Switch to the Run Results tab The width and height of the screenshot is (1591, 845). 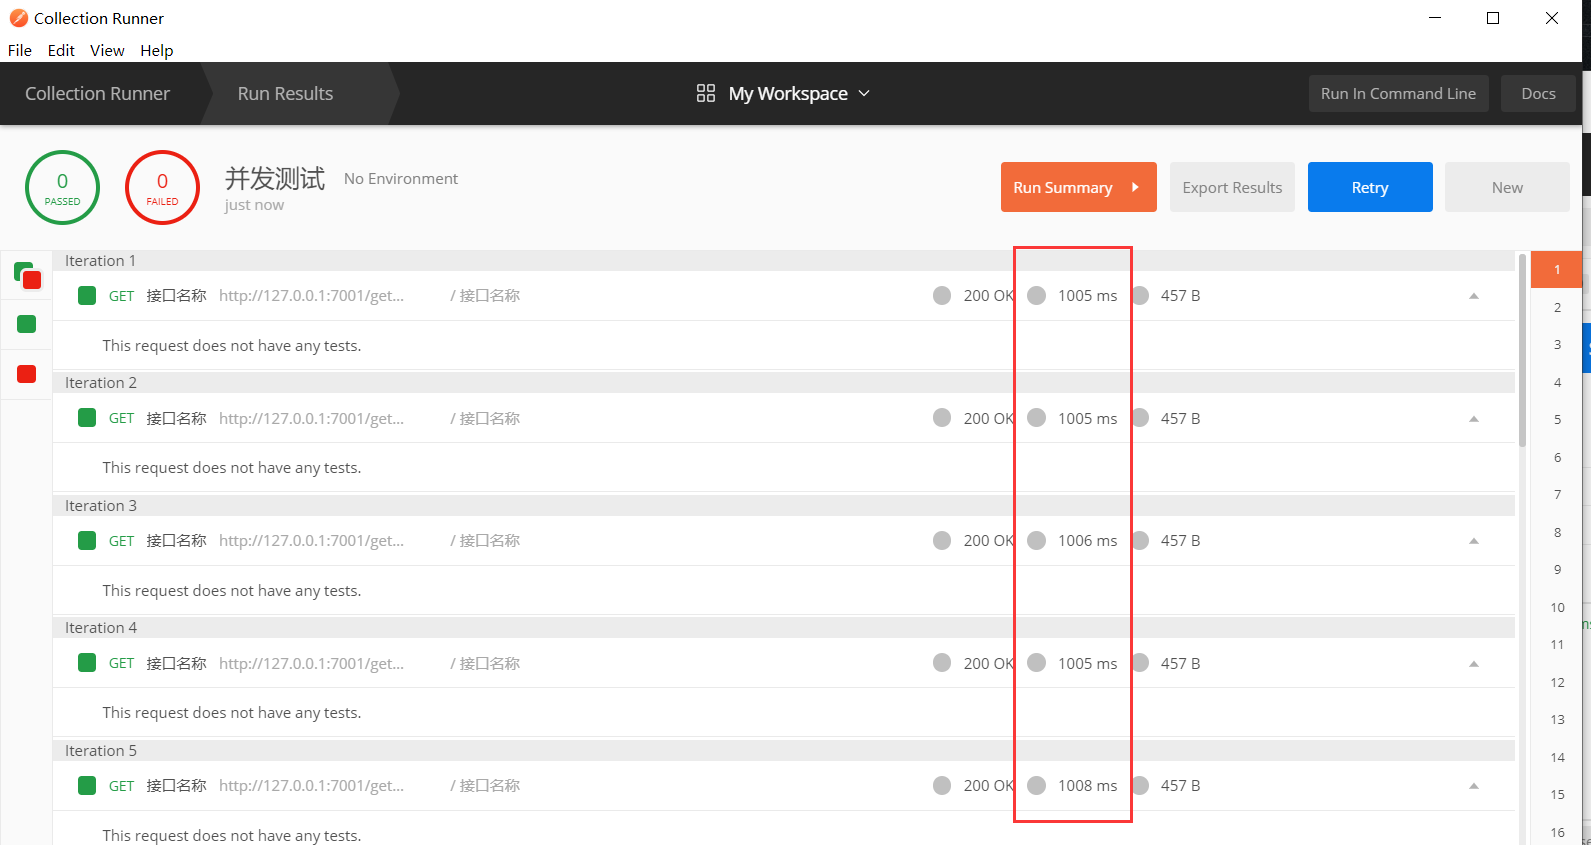tap(286, 93)
